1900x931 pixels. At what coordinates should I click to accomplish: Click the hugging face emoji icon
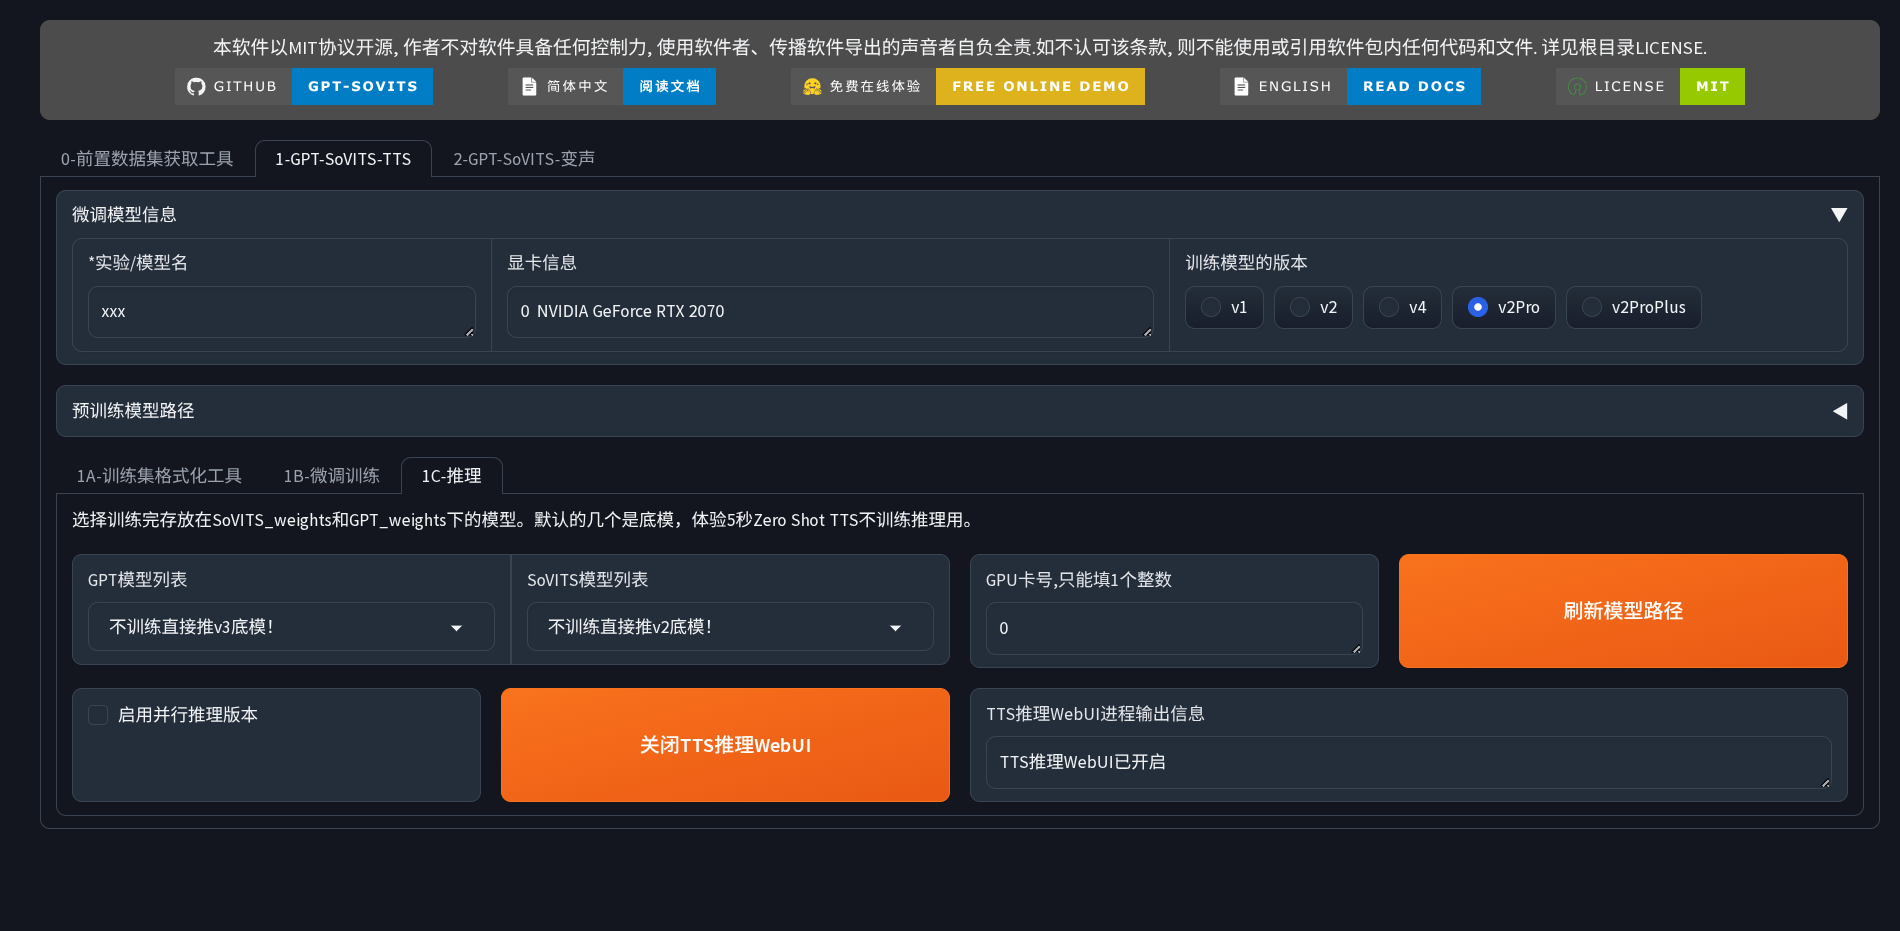tap(812, 87)
